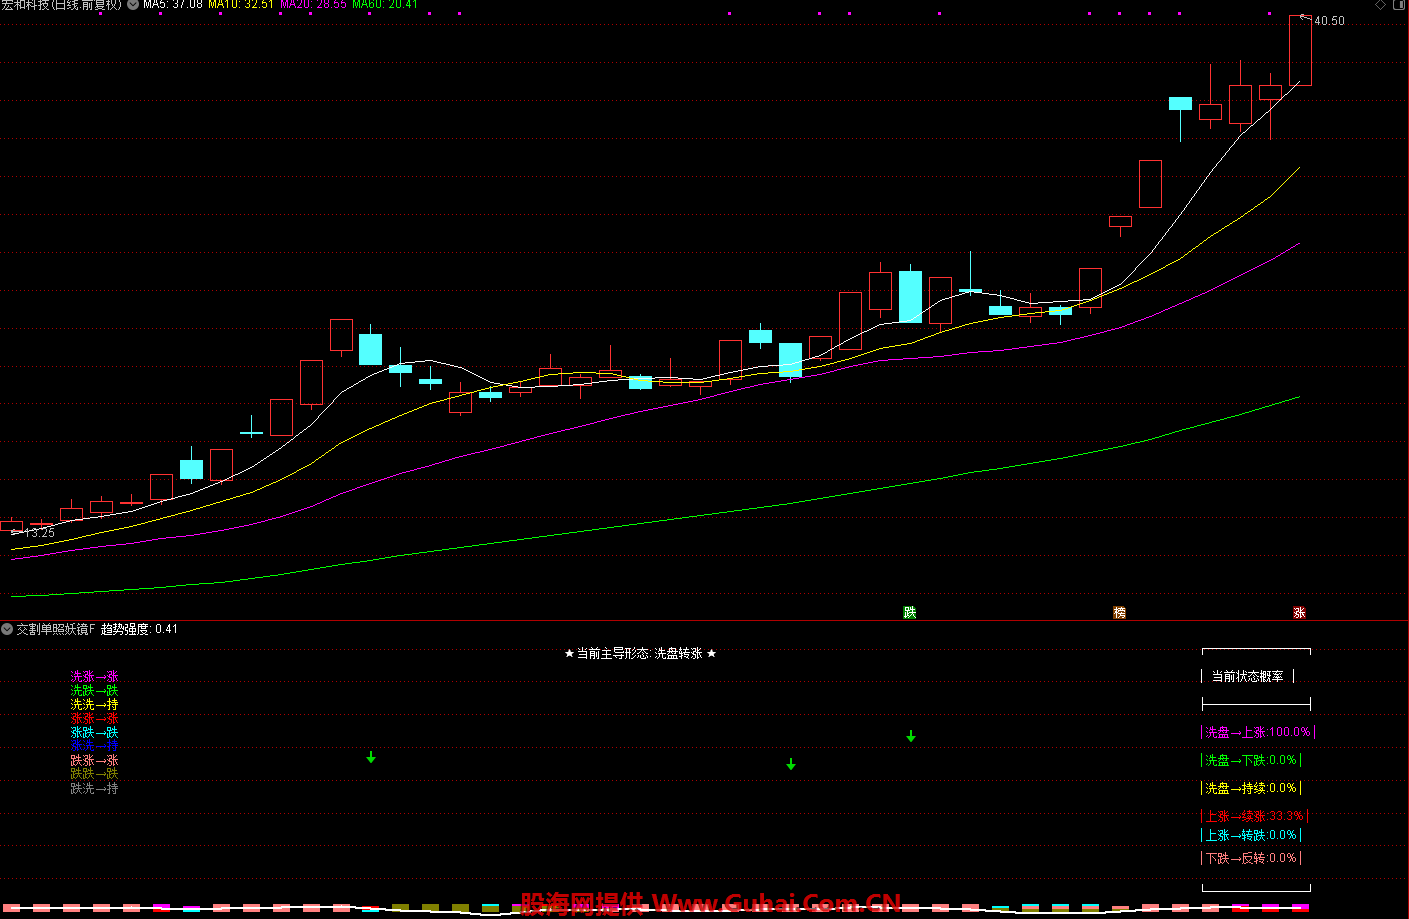Click the cyan candlestick below the 跌 marker column
Viewport: 1409px width, 919px height.
tap(910, 295)
